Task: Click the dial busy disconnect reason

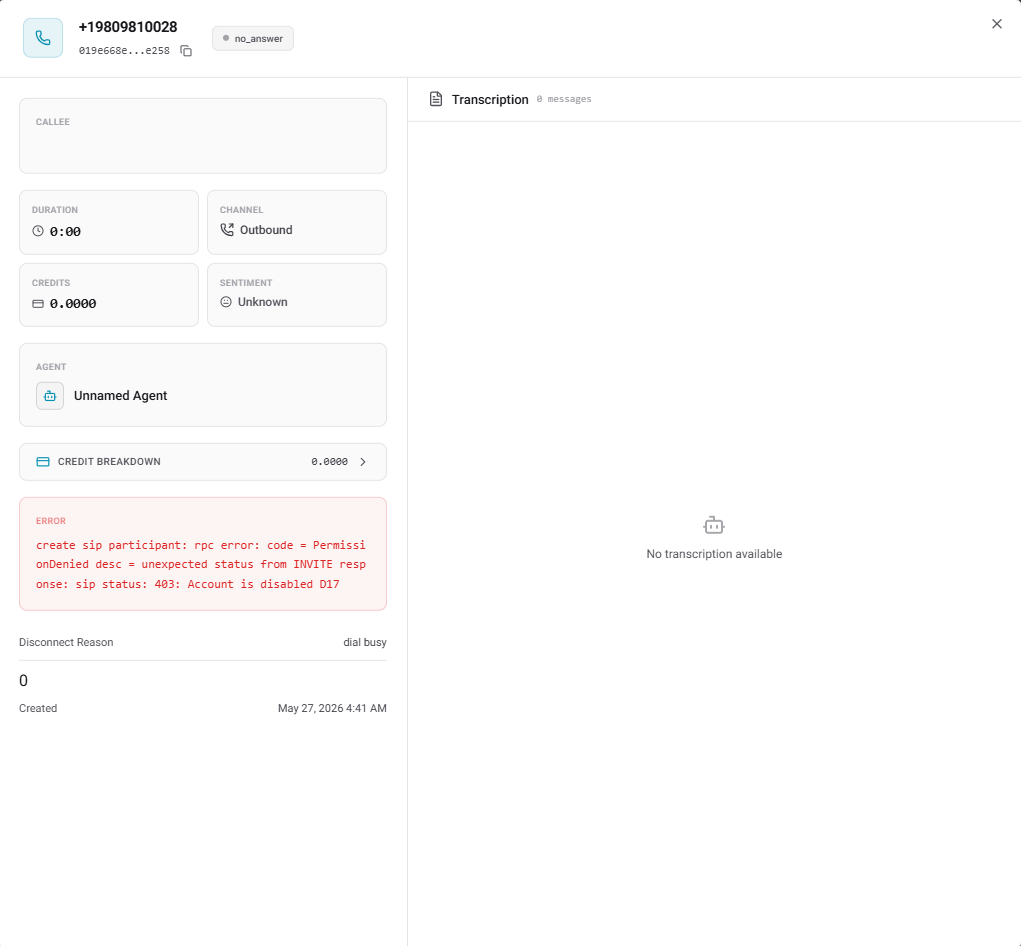Action: 365,643
